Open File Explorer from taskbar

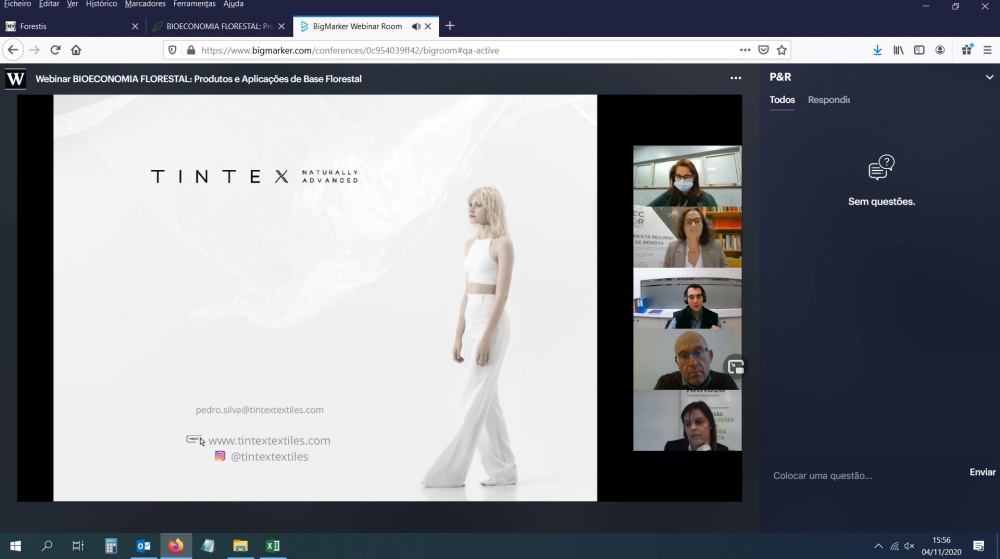[x=240, y=546]
